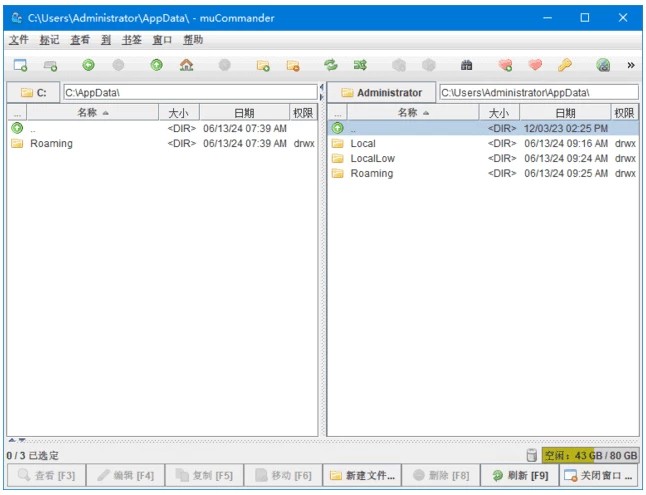Image resolution: width=646 pixels, height=495 pixels.
Task: Open the 文件 menu
Action: [x=18, y=40]
